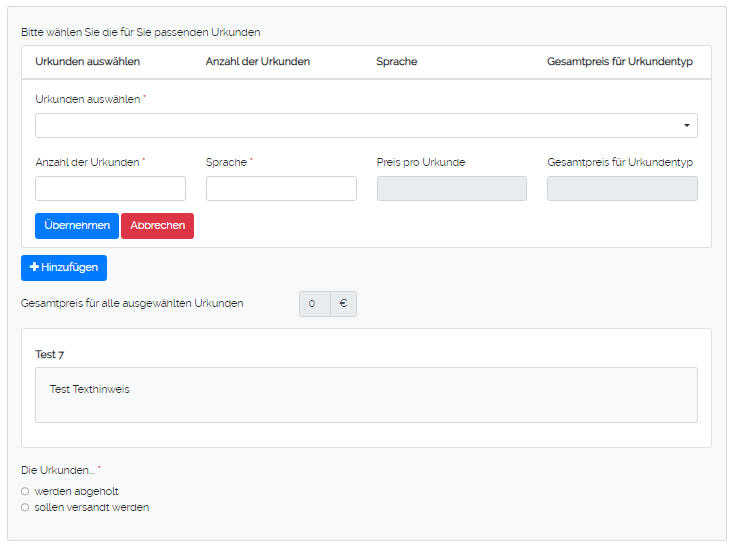Click the 'Bitte wählen Sie' instruction text

pyautogui.click(x=140, y=32)
